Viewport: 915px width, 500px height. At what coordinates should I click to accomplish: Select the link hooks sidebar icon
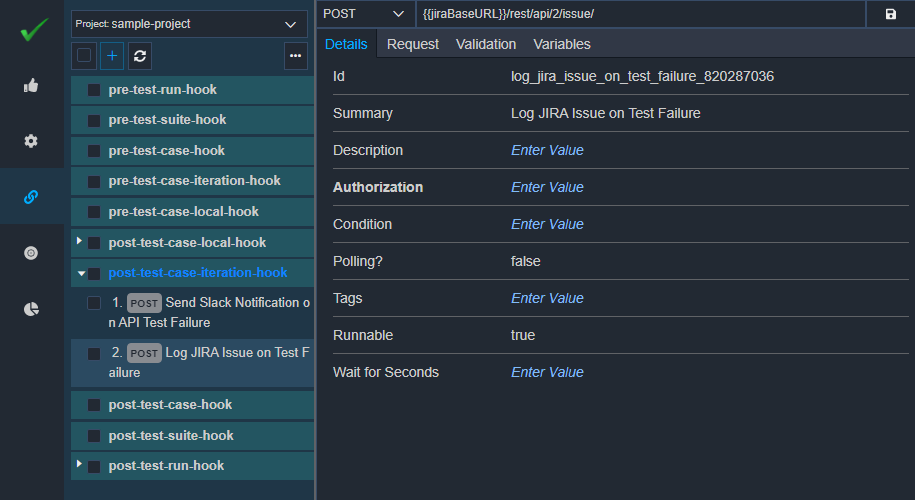[x=31, y=197]
